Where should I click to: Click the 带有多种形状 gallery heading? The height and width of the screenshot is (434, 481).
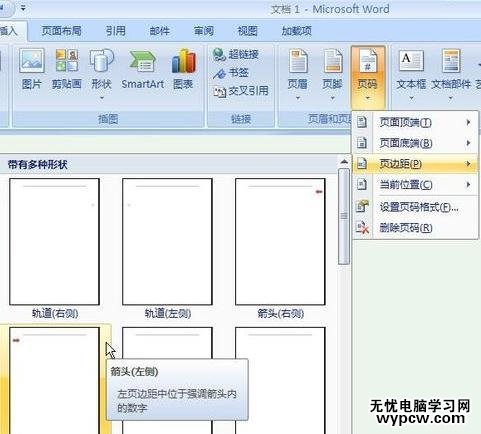(x=38, y=164)
